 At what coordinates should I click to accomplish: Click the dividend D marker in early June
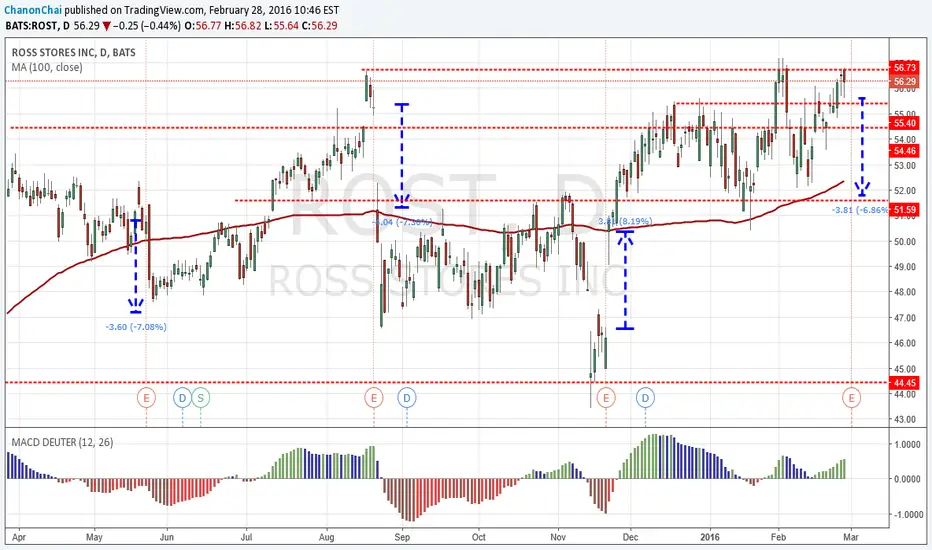(x=182, y=397)
